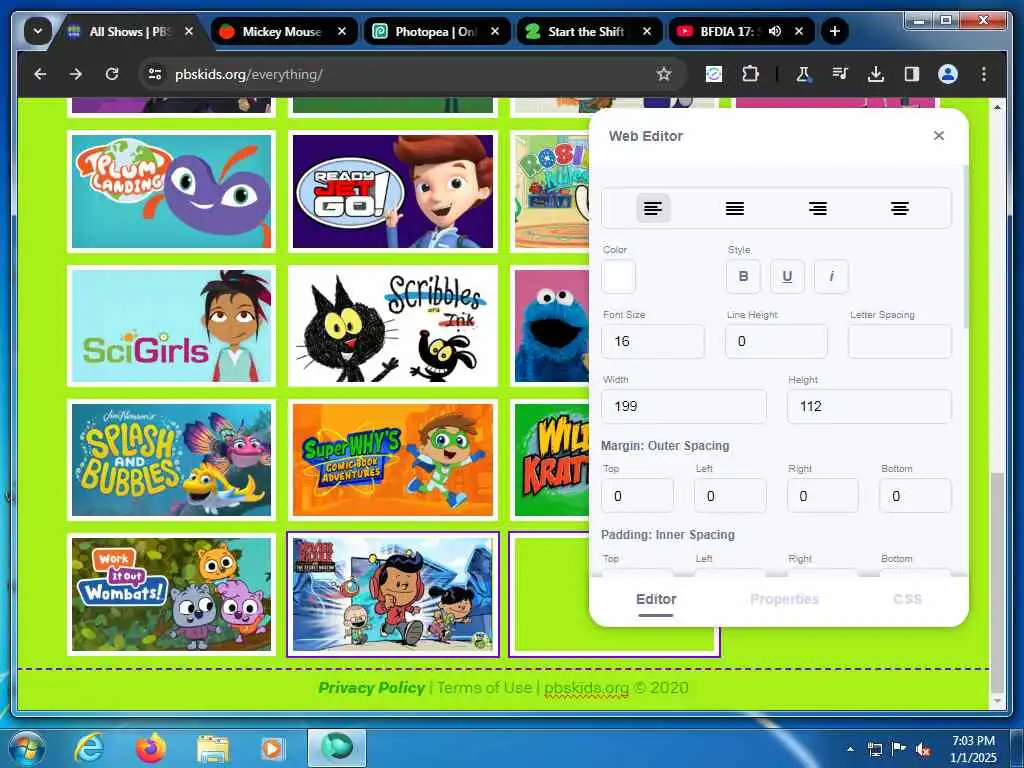1024x768 pixels.
Task: Open the Web Editor extension icon
Action: coord(714,74)
